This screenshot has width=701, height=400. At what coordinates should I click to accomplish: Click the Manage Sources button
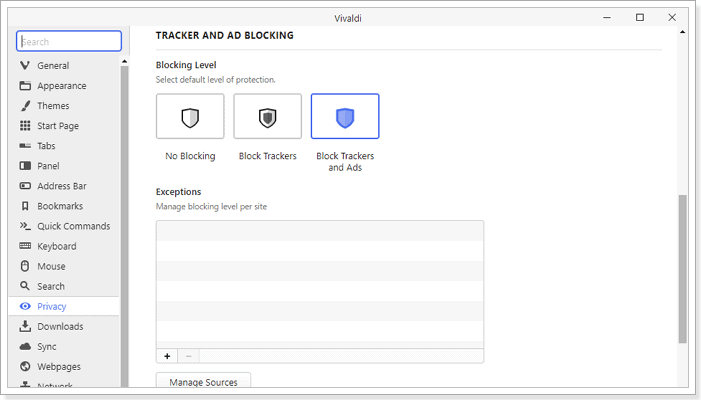tap(203, 382)
